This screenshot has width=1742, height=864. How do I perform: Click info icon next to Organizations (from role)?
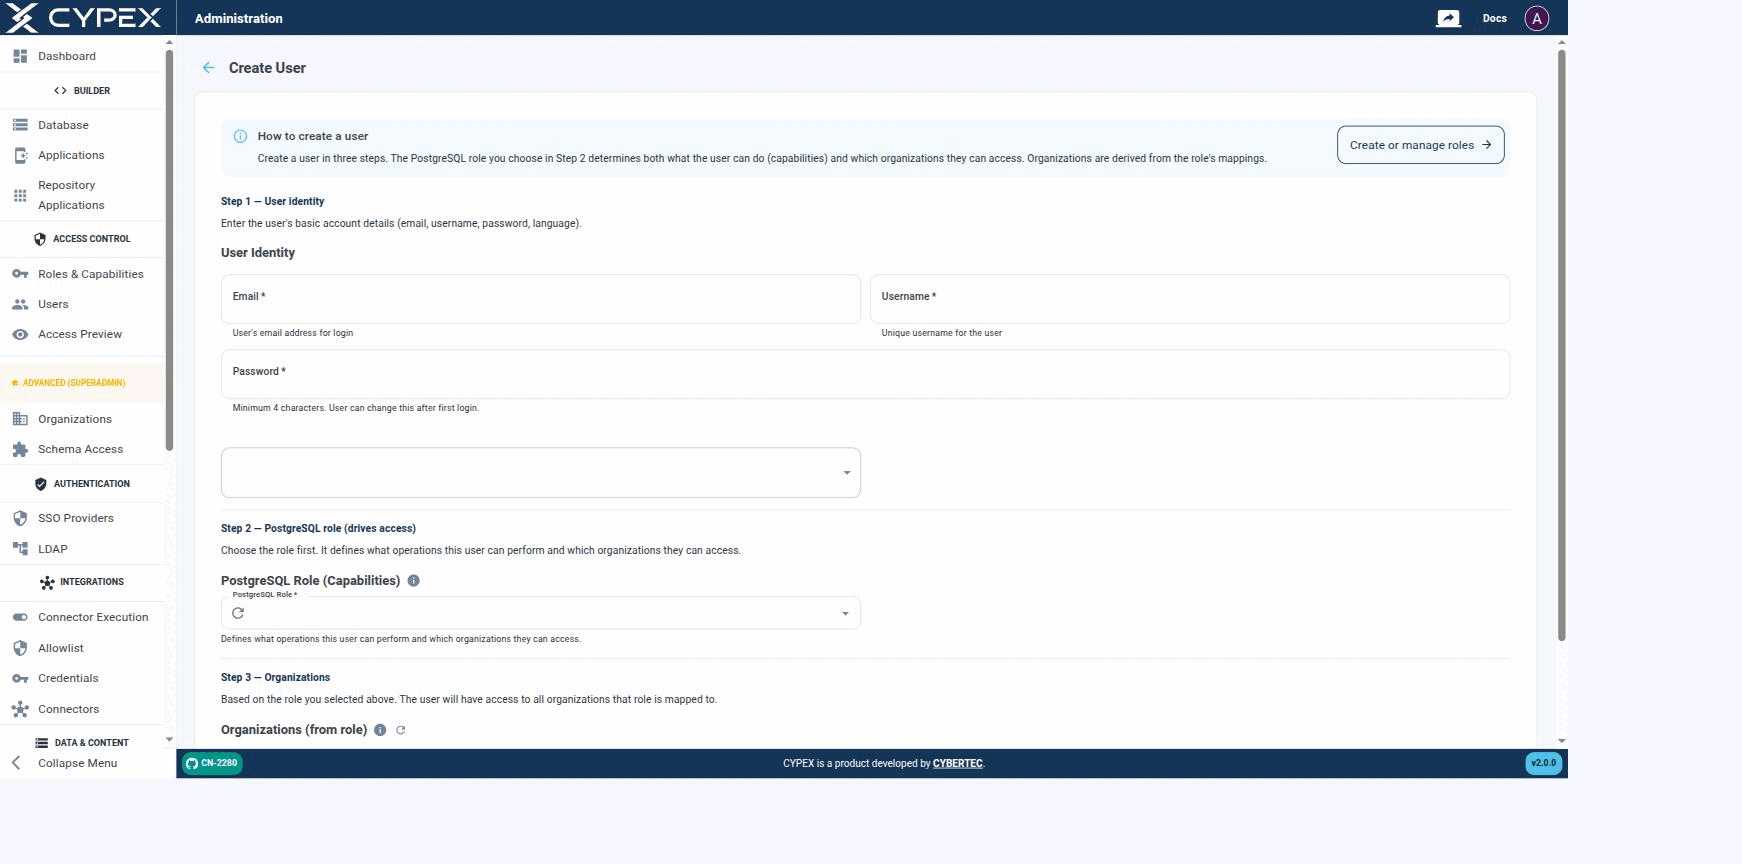380,730
